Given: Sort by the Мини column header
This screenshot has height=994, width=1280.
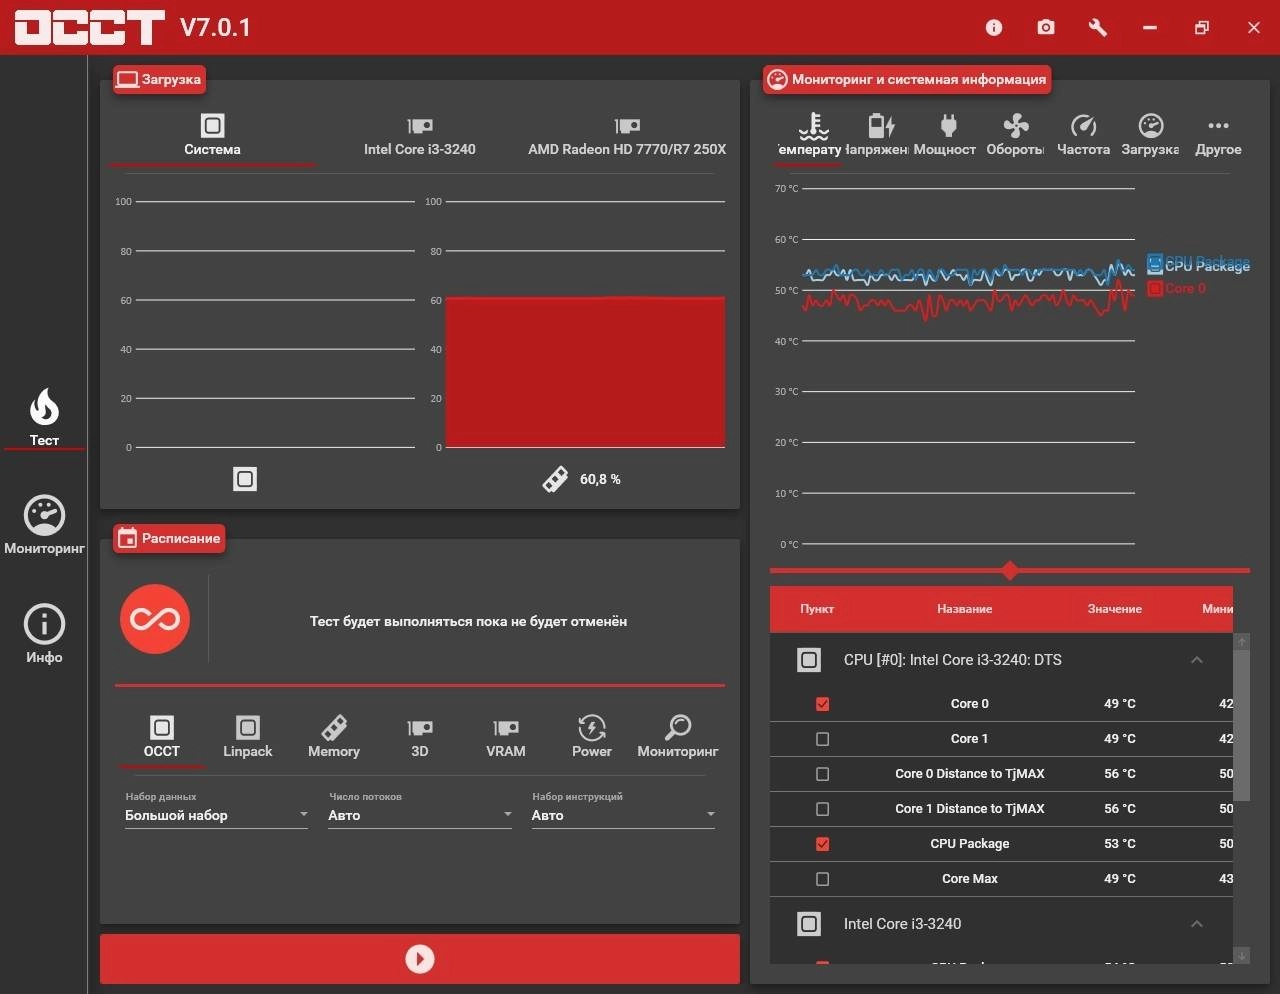Looking at the screenshot, I should tap(1217, 609).
